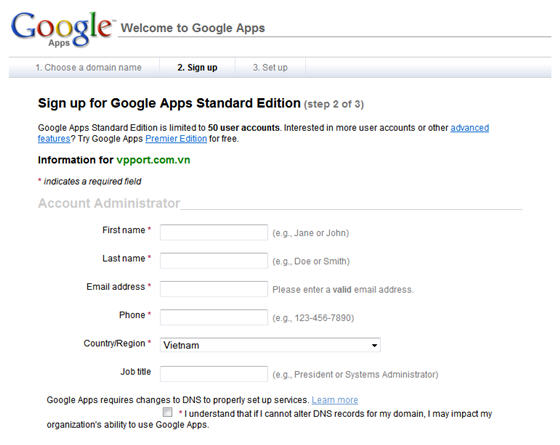The height and width of the screenshot is (445, 560).
Task: Focus the Phone input field
Action: click(214, 317)
